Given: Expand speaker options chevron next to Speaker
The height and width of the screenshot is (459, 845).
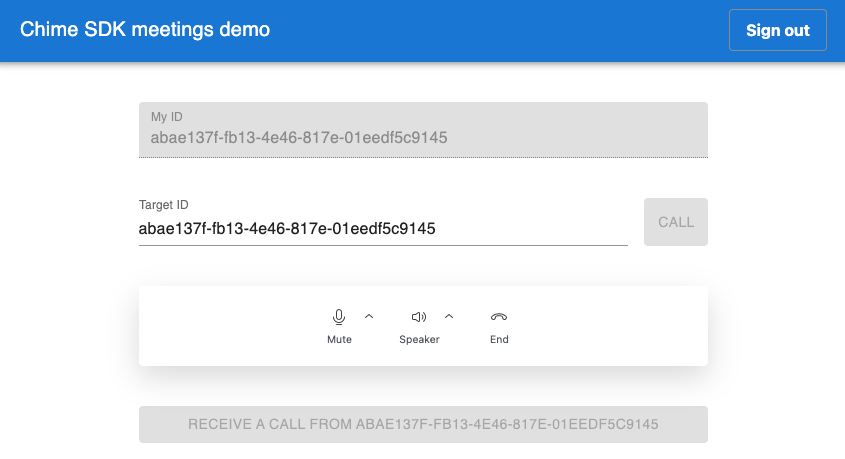Looking at the screenshot, I should (x=449, y=316).
